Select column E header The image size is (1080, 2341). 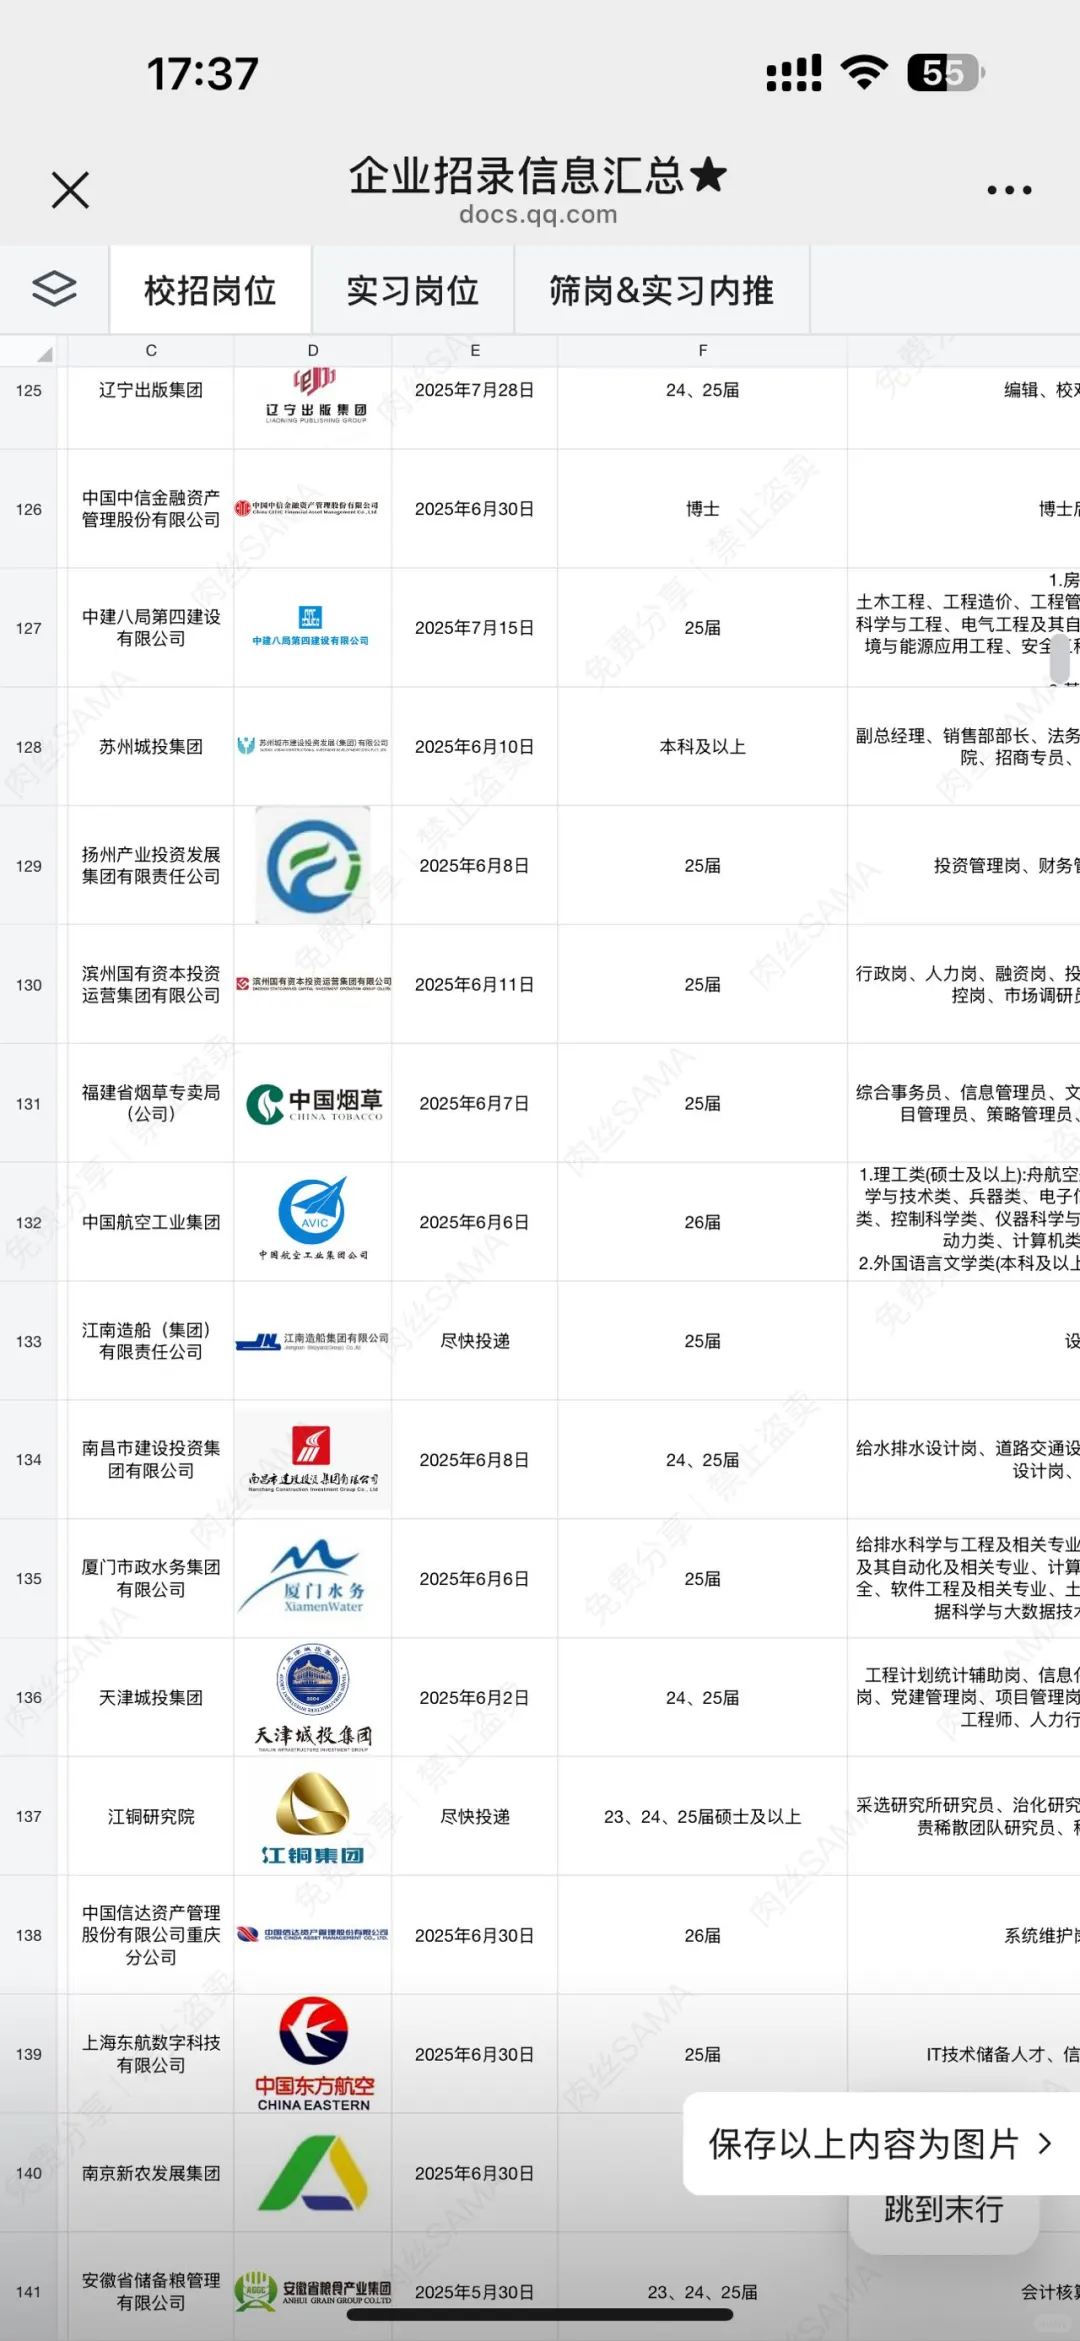[475, 351]
